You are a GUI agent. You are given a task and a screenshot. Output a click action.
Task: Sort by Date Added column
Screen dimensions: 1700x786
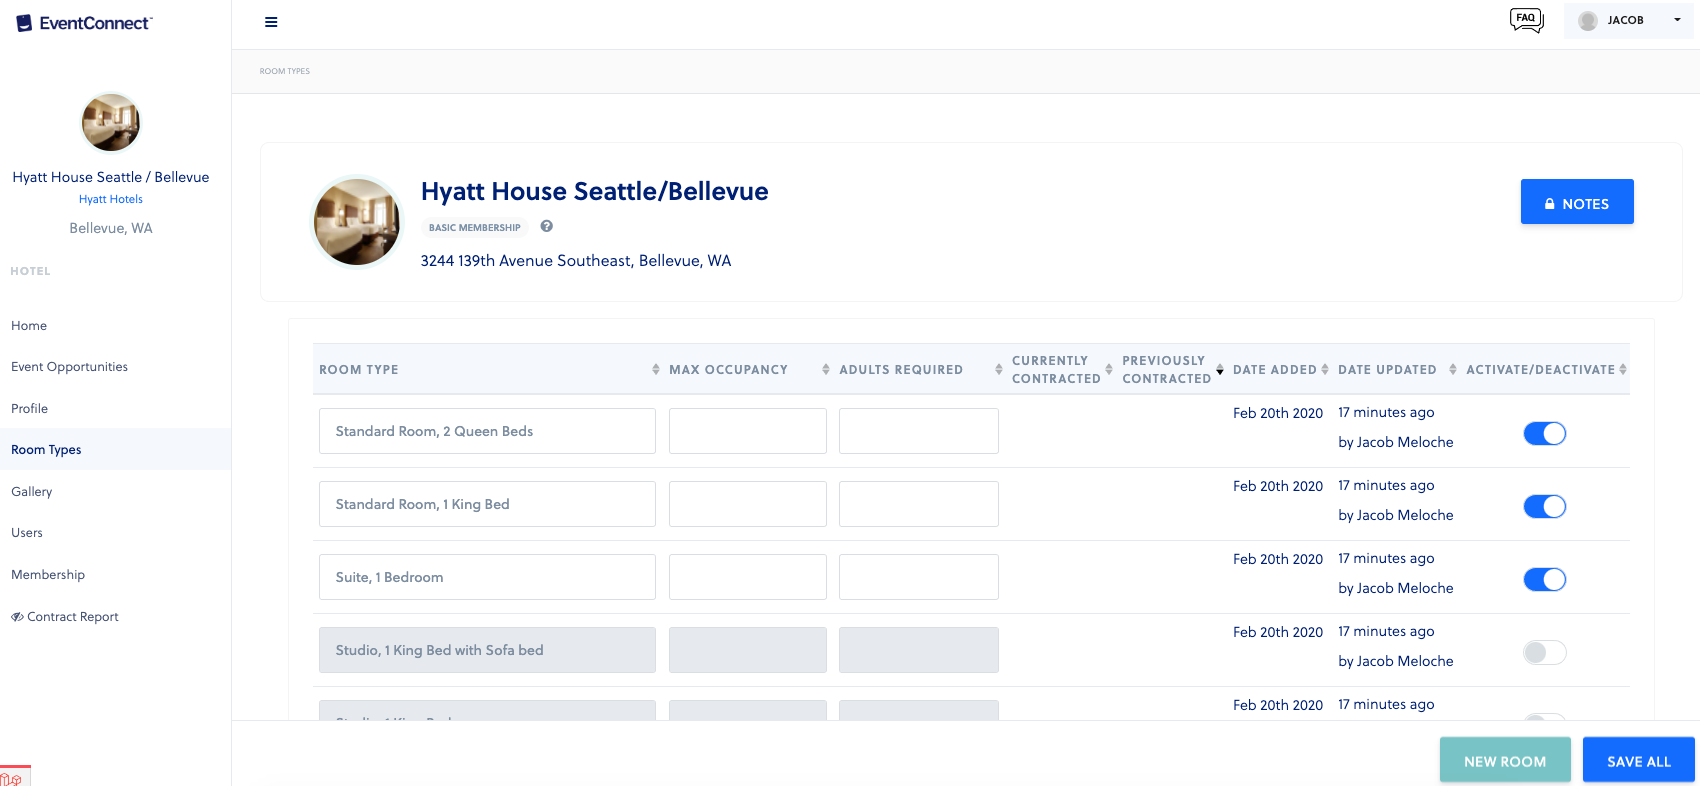point(1325,369)
